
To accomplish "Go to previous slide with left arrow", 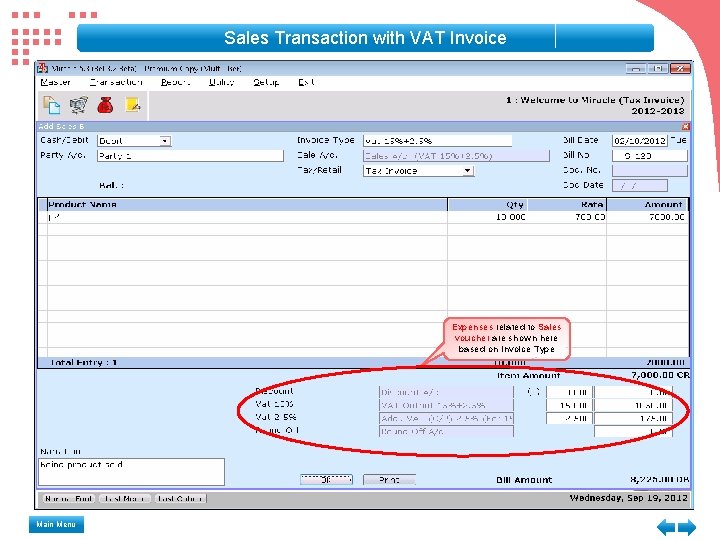I will point(665,527).
